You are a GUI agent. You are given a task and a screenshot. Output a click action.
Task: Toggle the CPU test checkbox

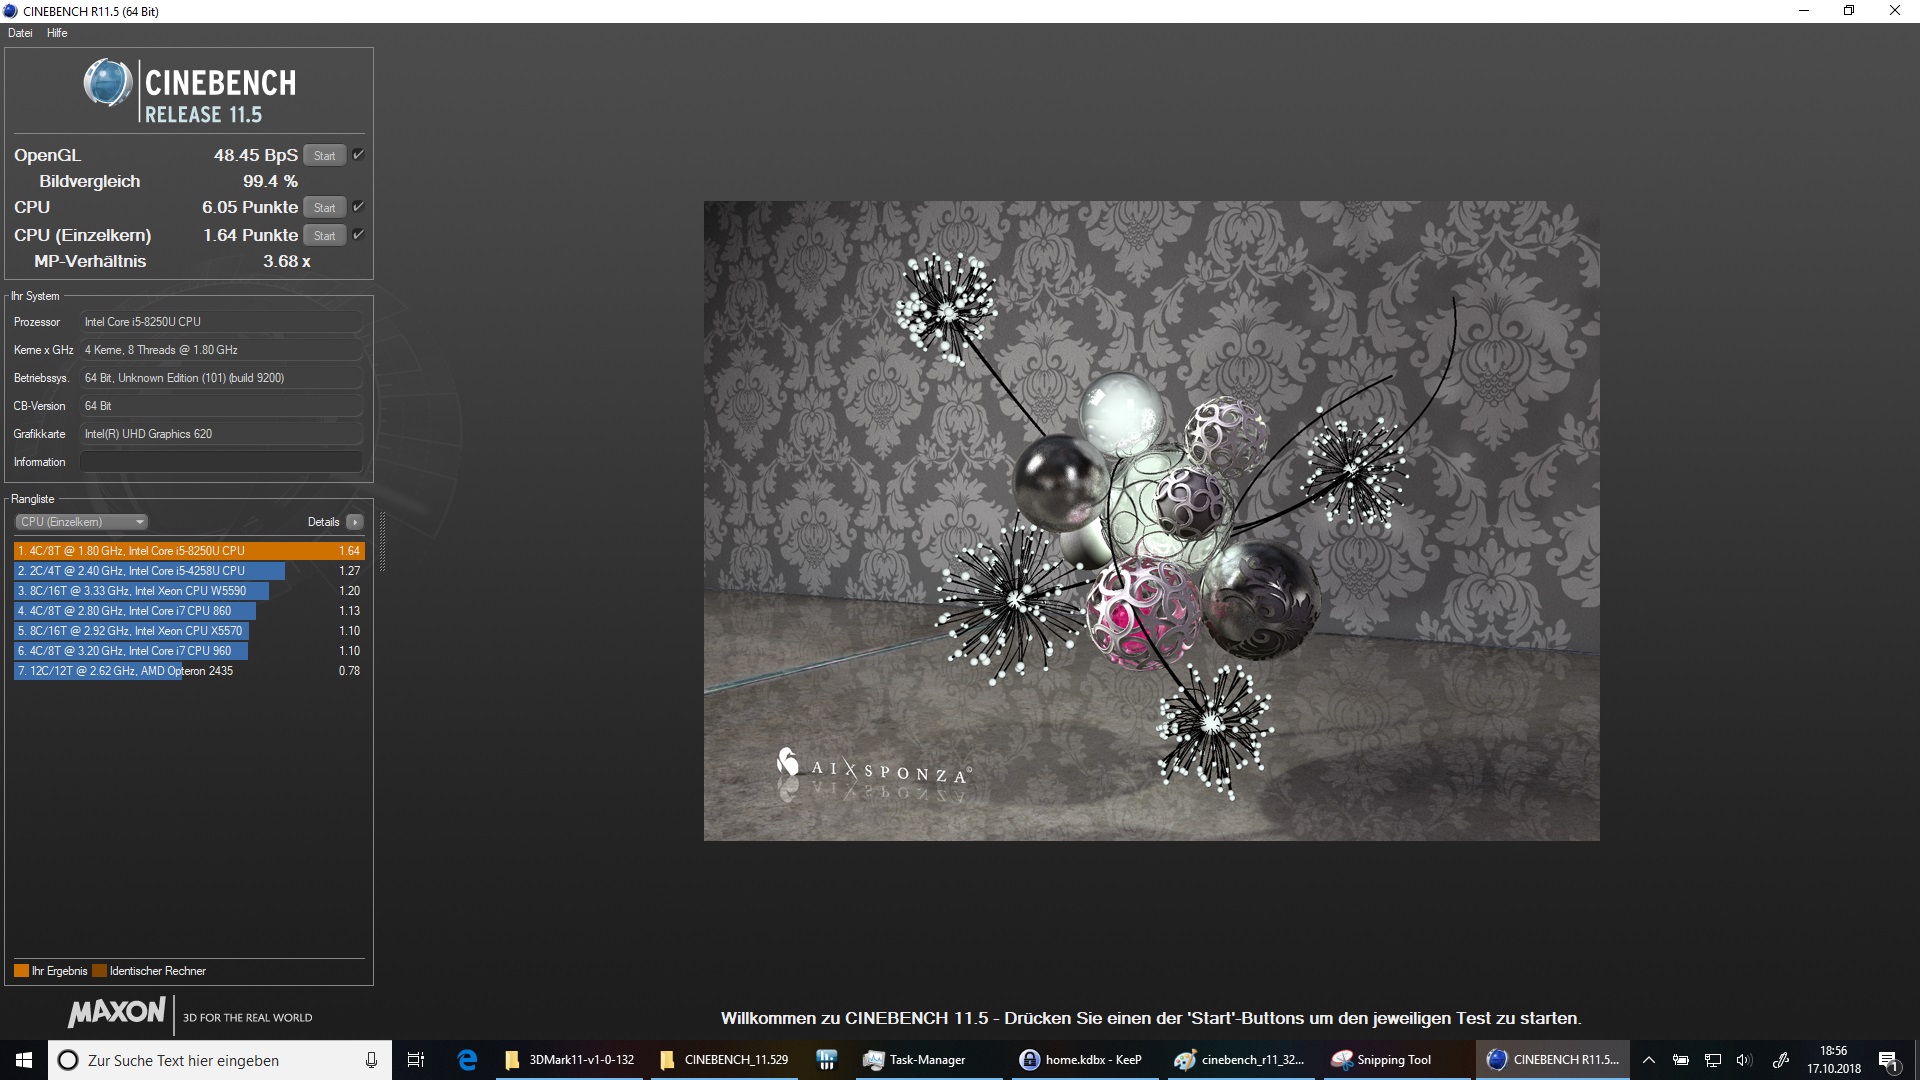(x=358, y=206)
